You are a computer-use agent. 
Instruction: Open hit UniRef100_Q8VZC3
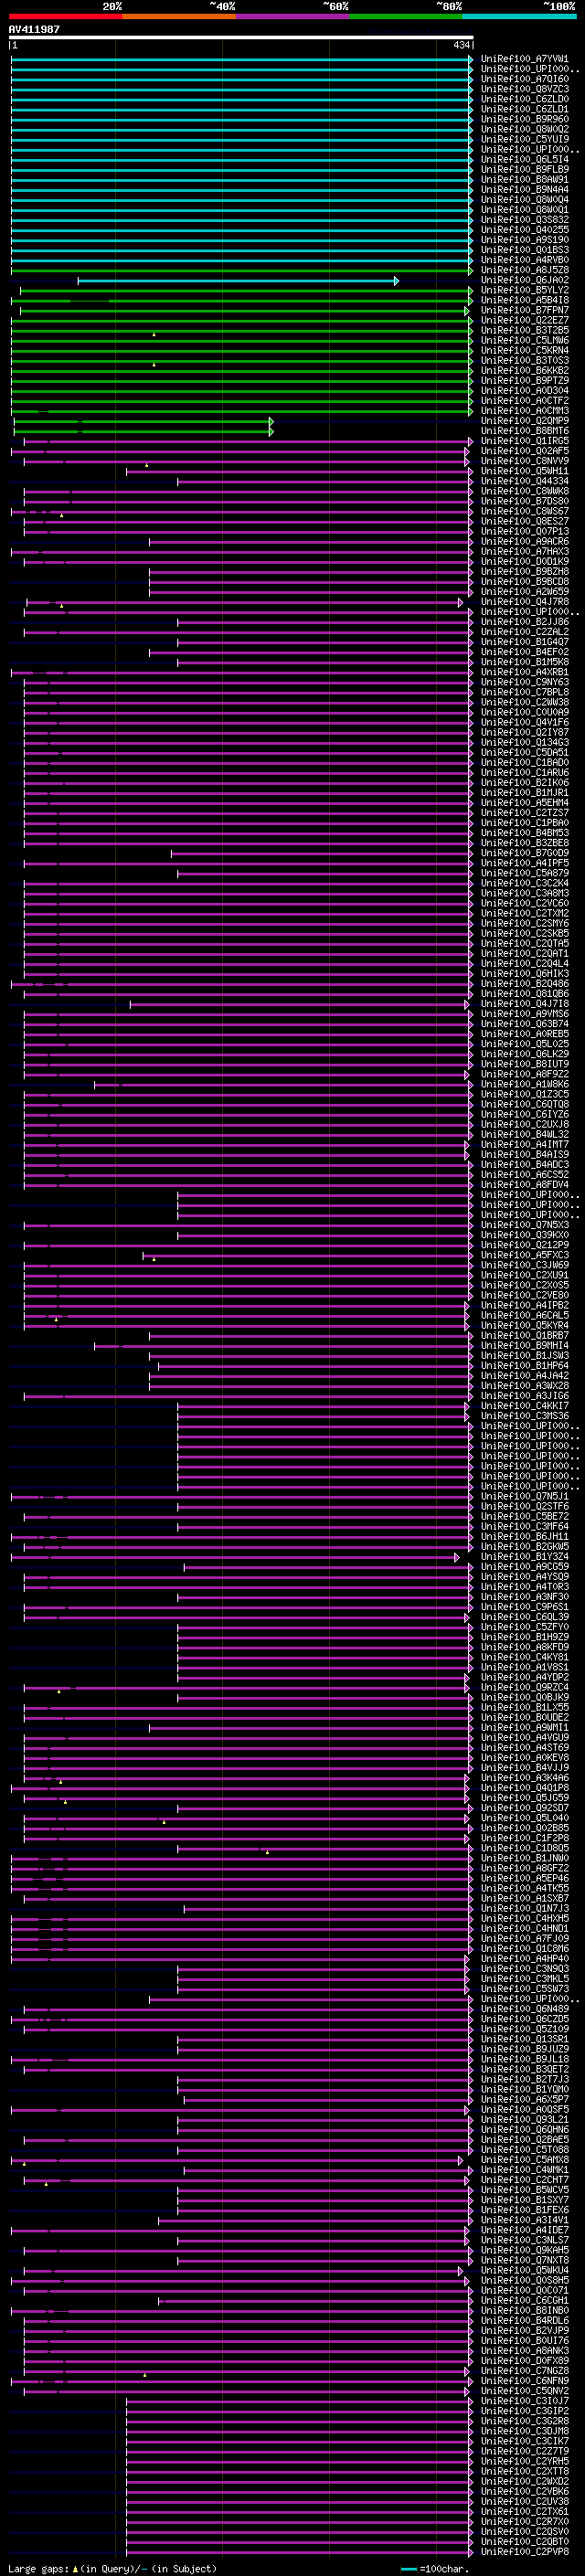click(x=525, y=89)
